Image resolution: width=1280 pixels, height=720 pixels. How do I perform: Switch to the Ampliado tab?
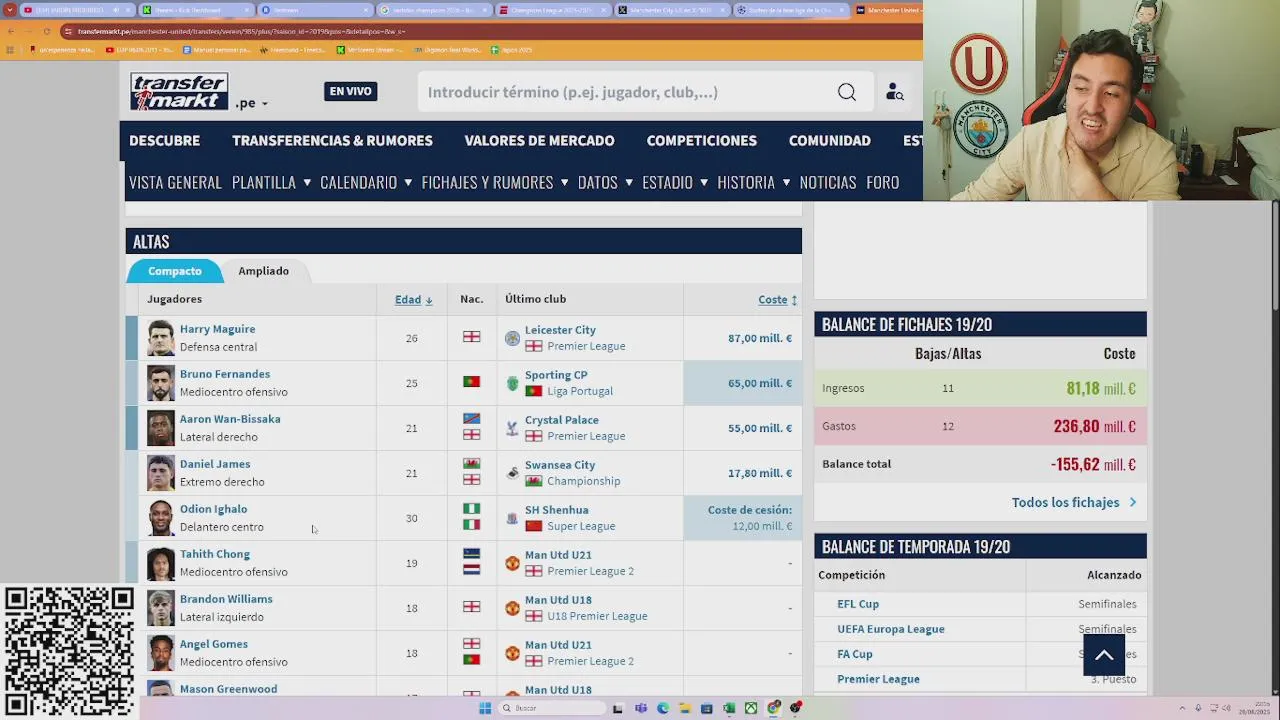[x=263, y=271]
